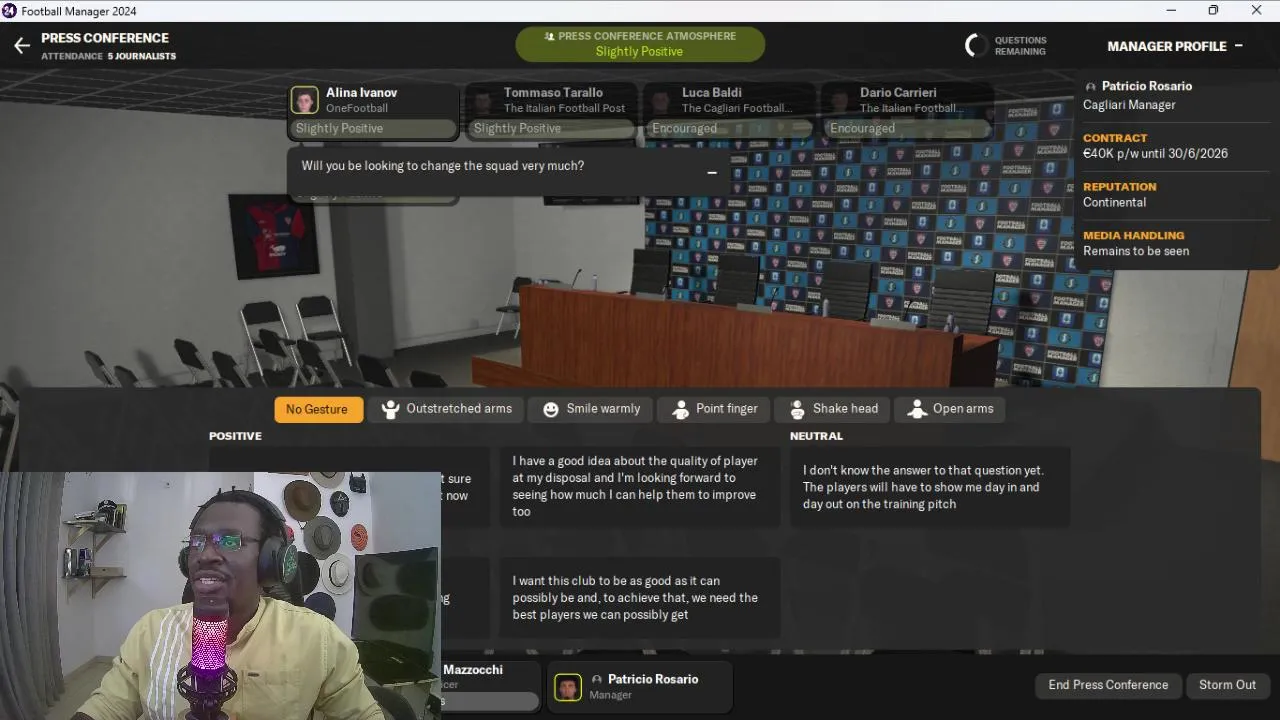
Task: Go back using the arrow beside Press Conference
Action: tap(22, 45)
